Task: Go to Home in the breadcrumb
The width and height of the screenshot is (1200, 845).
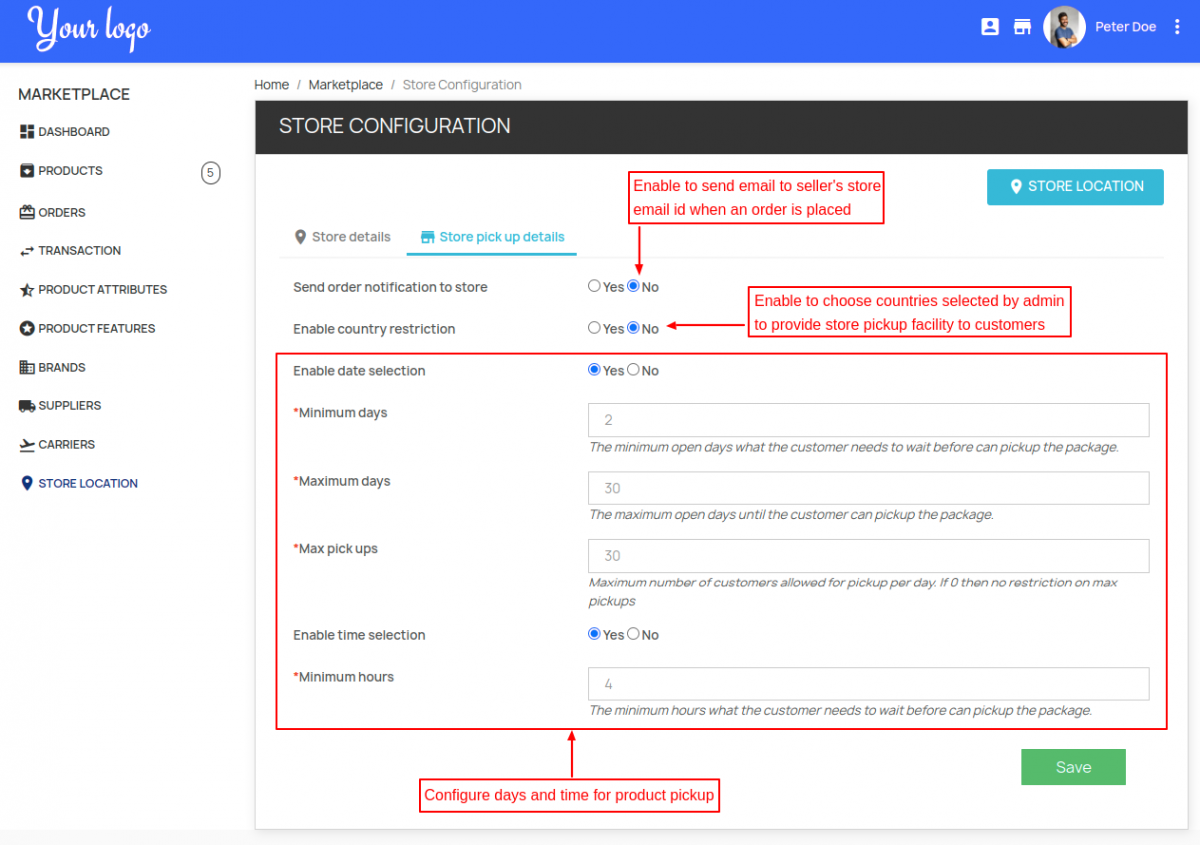Action: (271, 85)
